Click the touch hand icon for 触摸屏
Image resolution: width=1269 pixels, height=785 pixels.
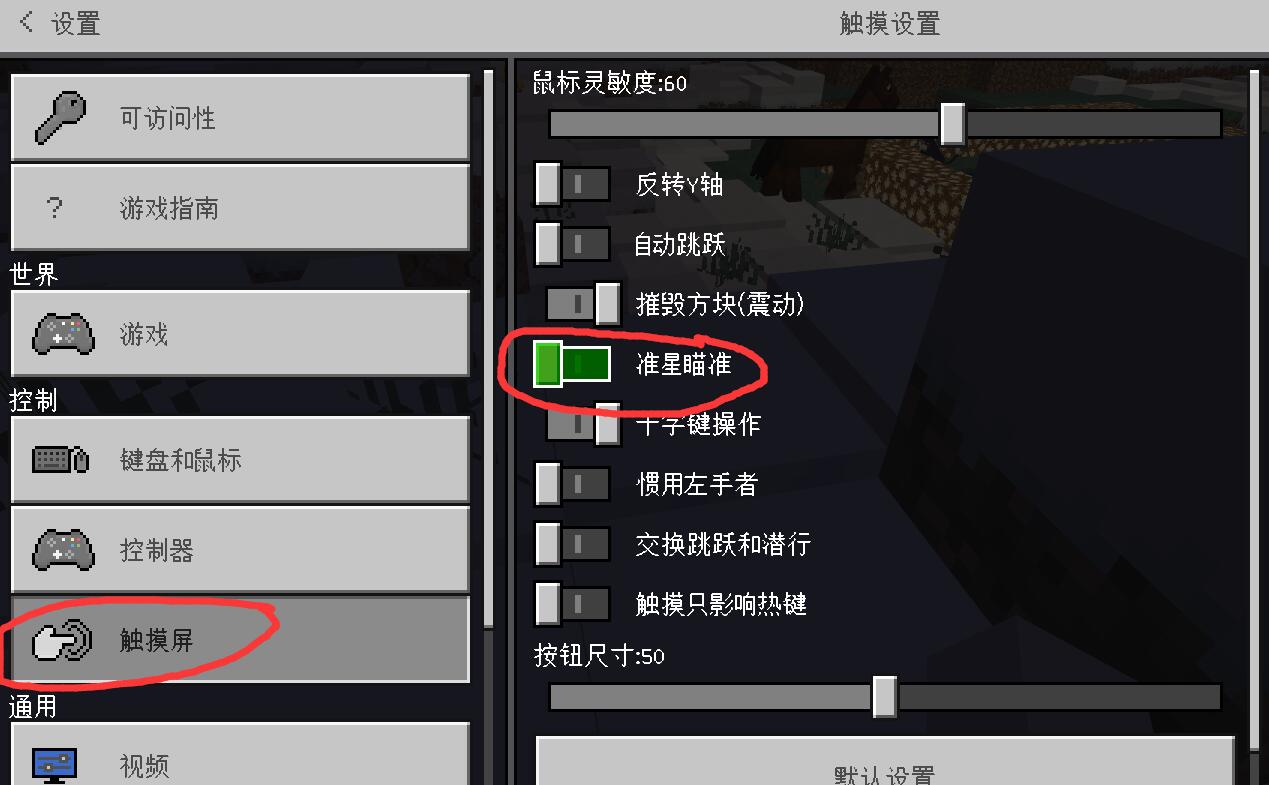(62, 640)
